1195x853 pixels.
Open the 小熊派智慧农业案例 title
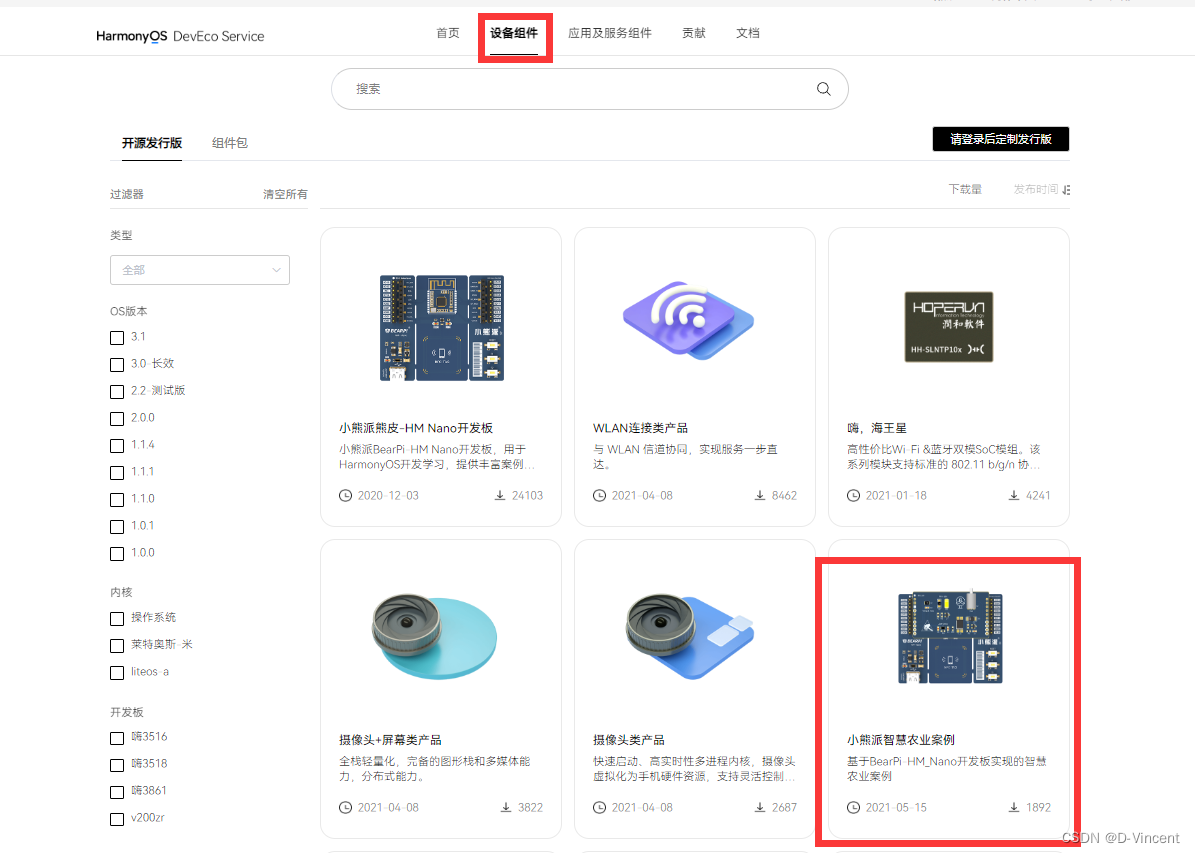(901, 740)
